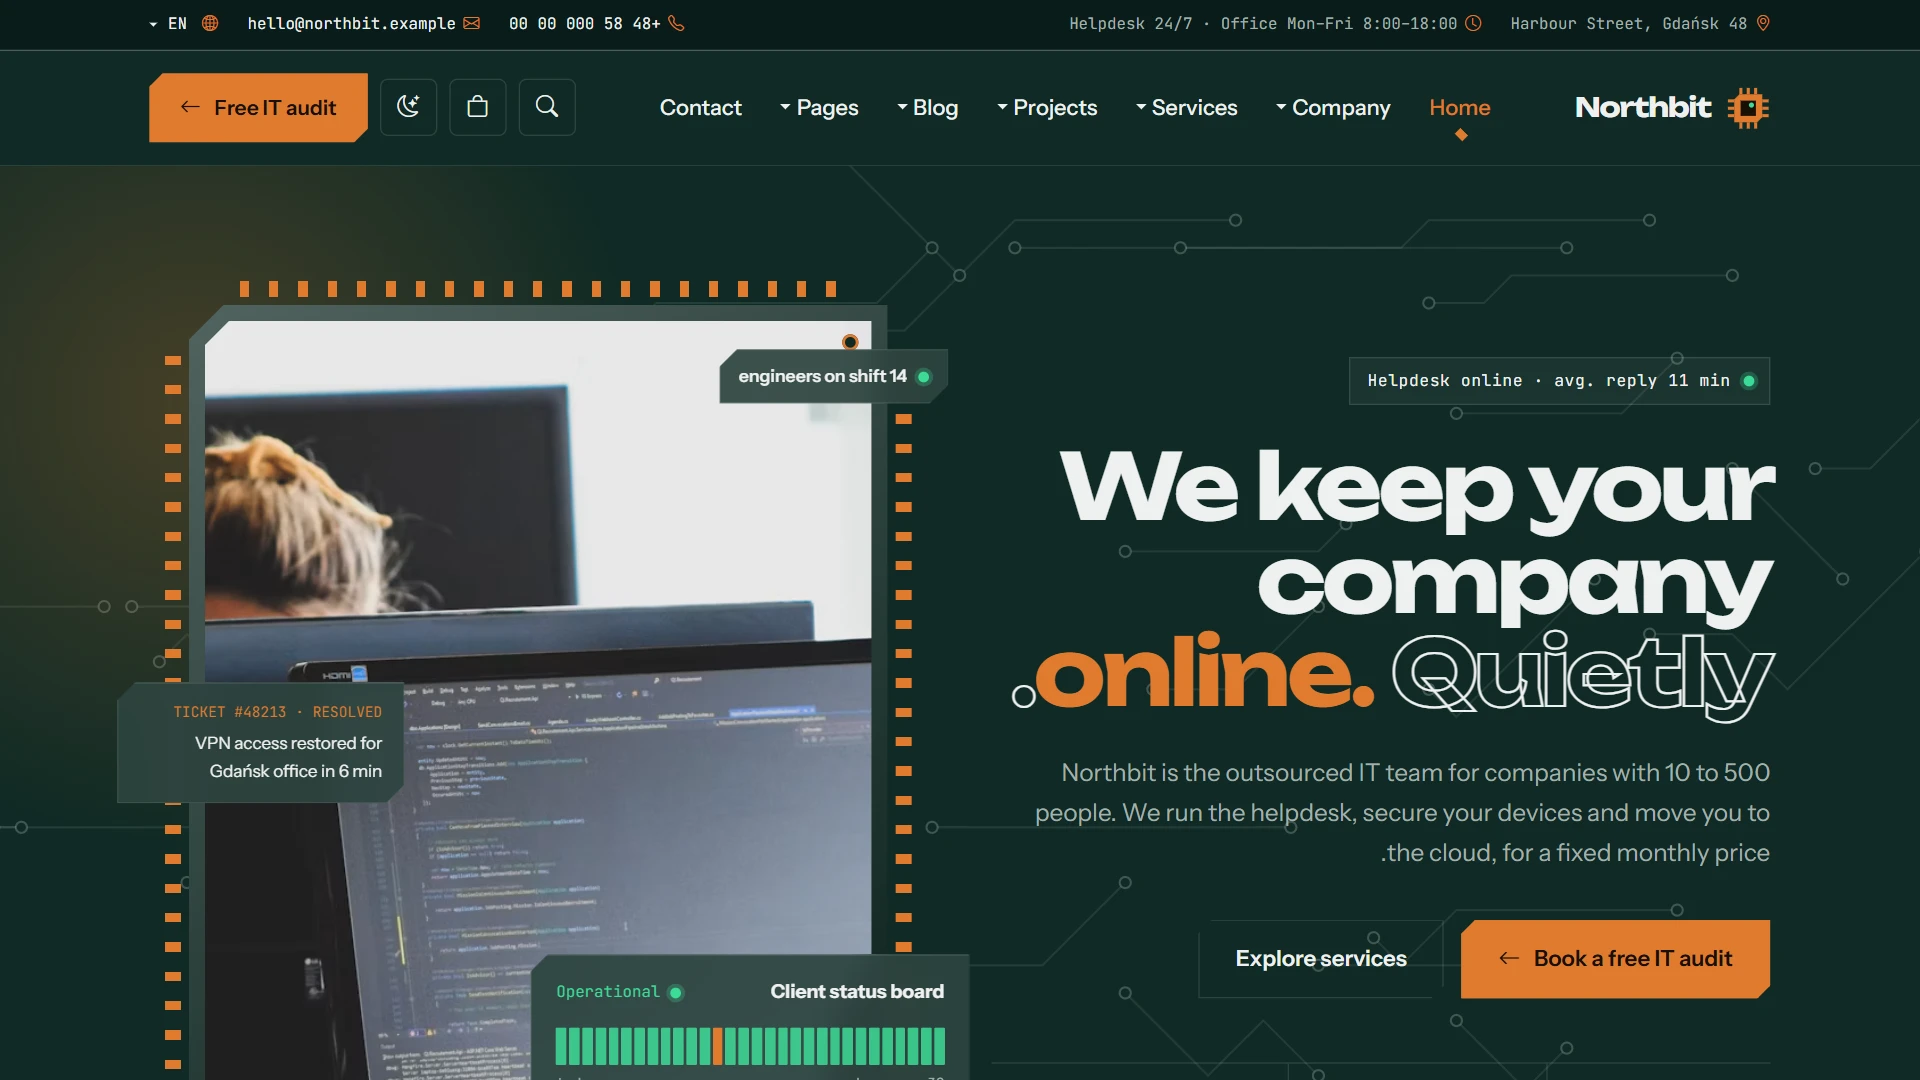Expand the Company menu
The image size is (1920, 1080).
(1334, 108)
